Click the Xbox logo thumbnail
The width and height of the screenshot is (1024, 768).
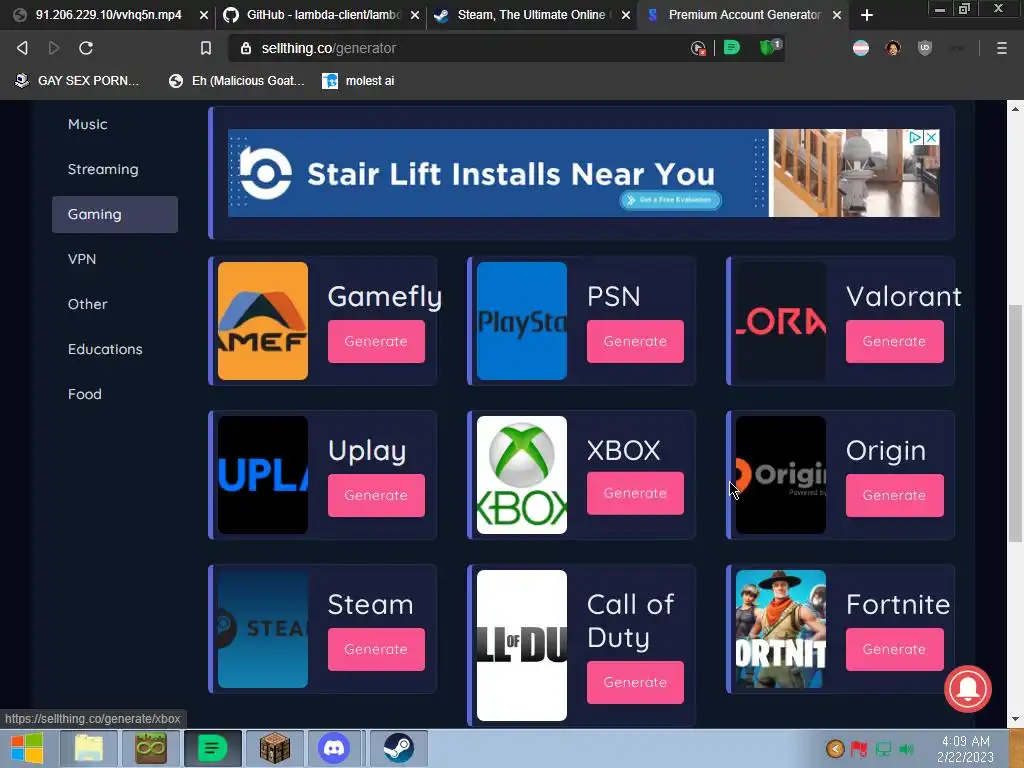pos(522,475)
